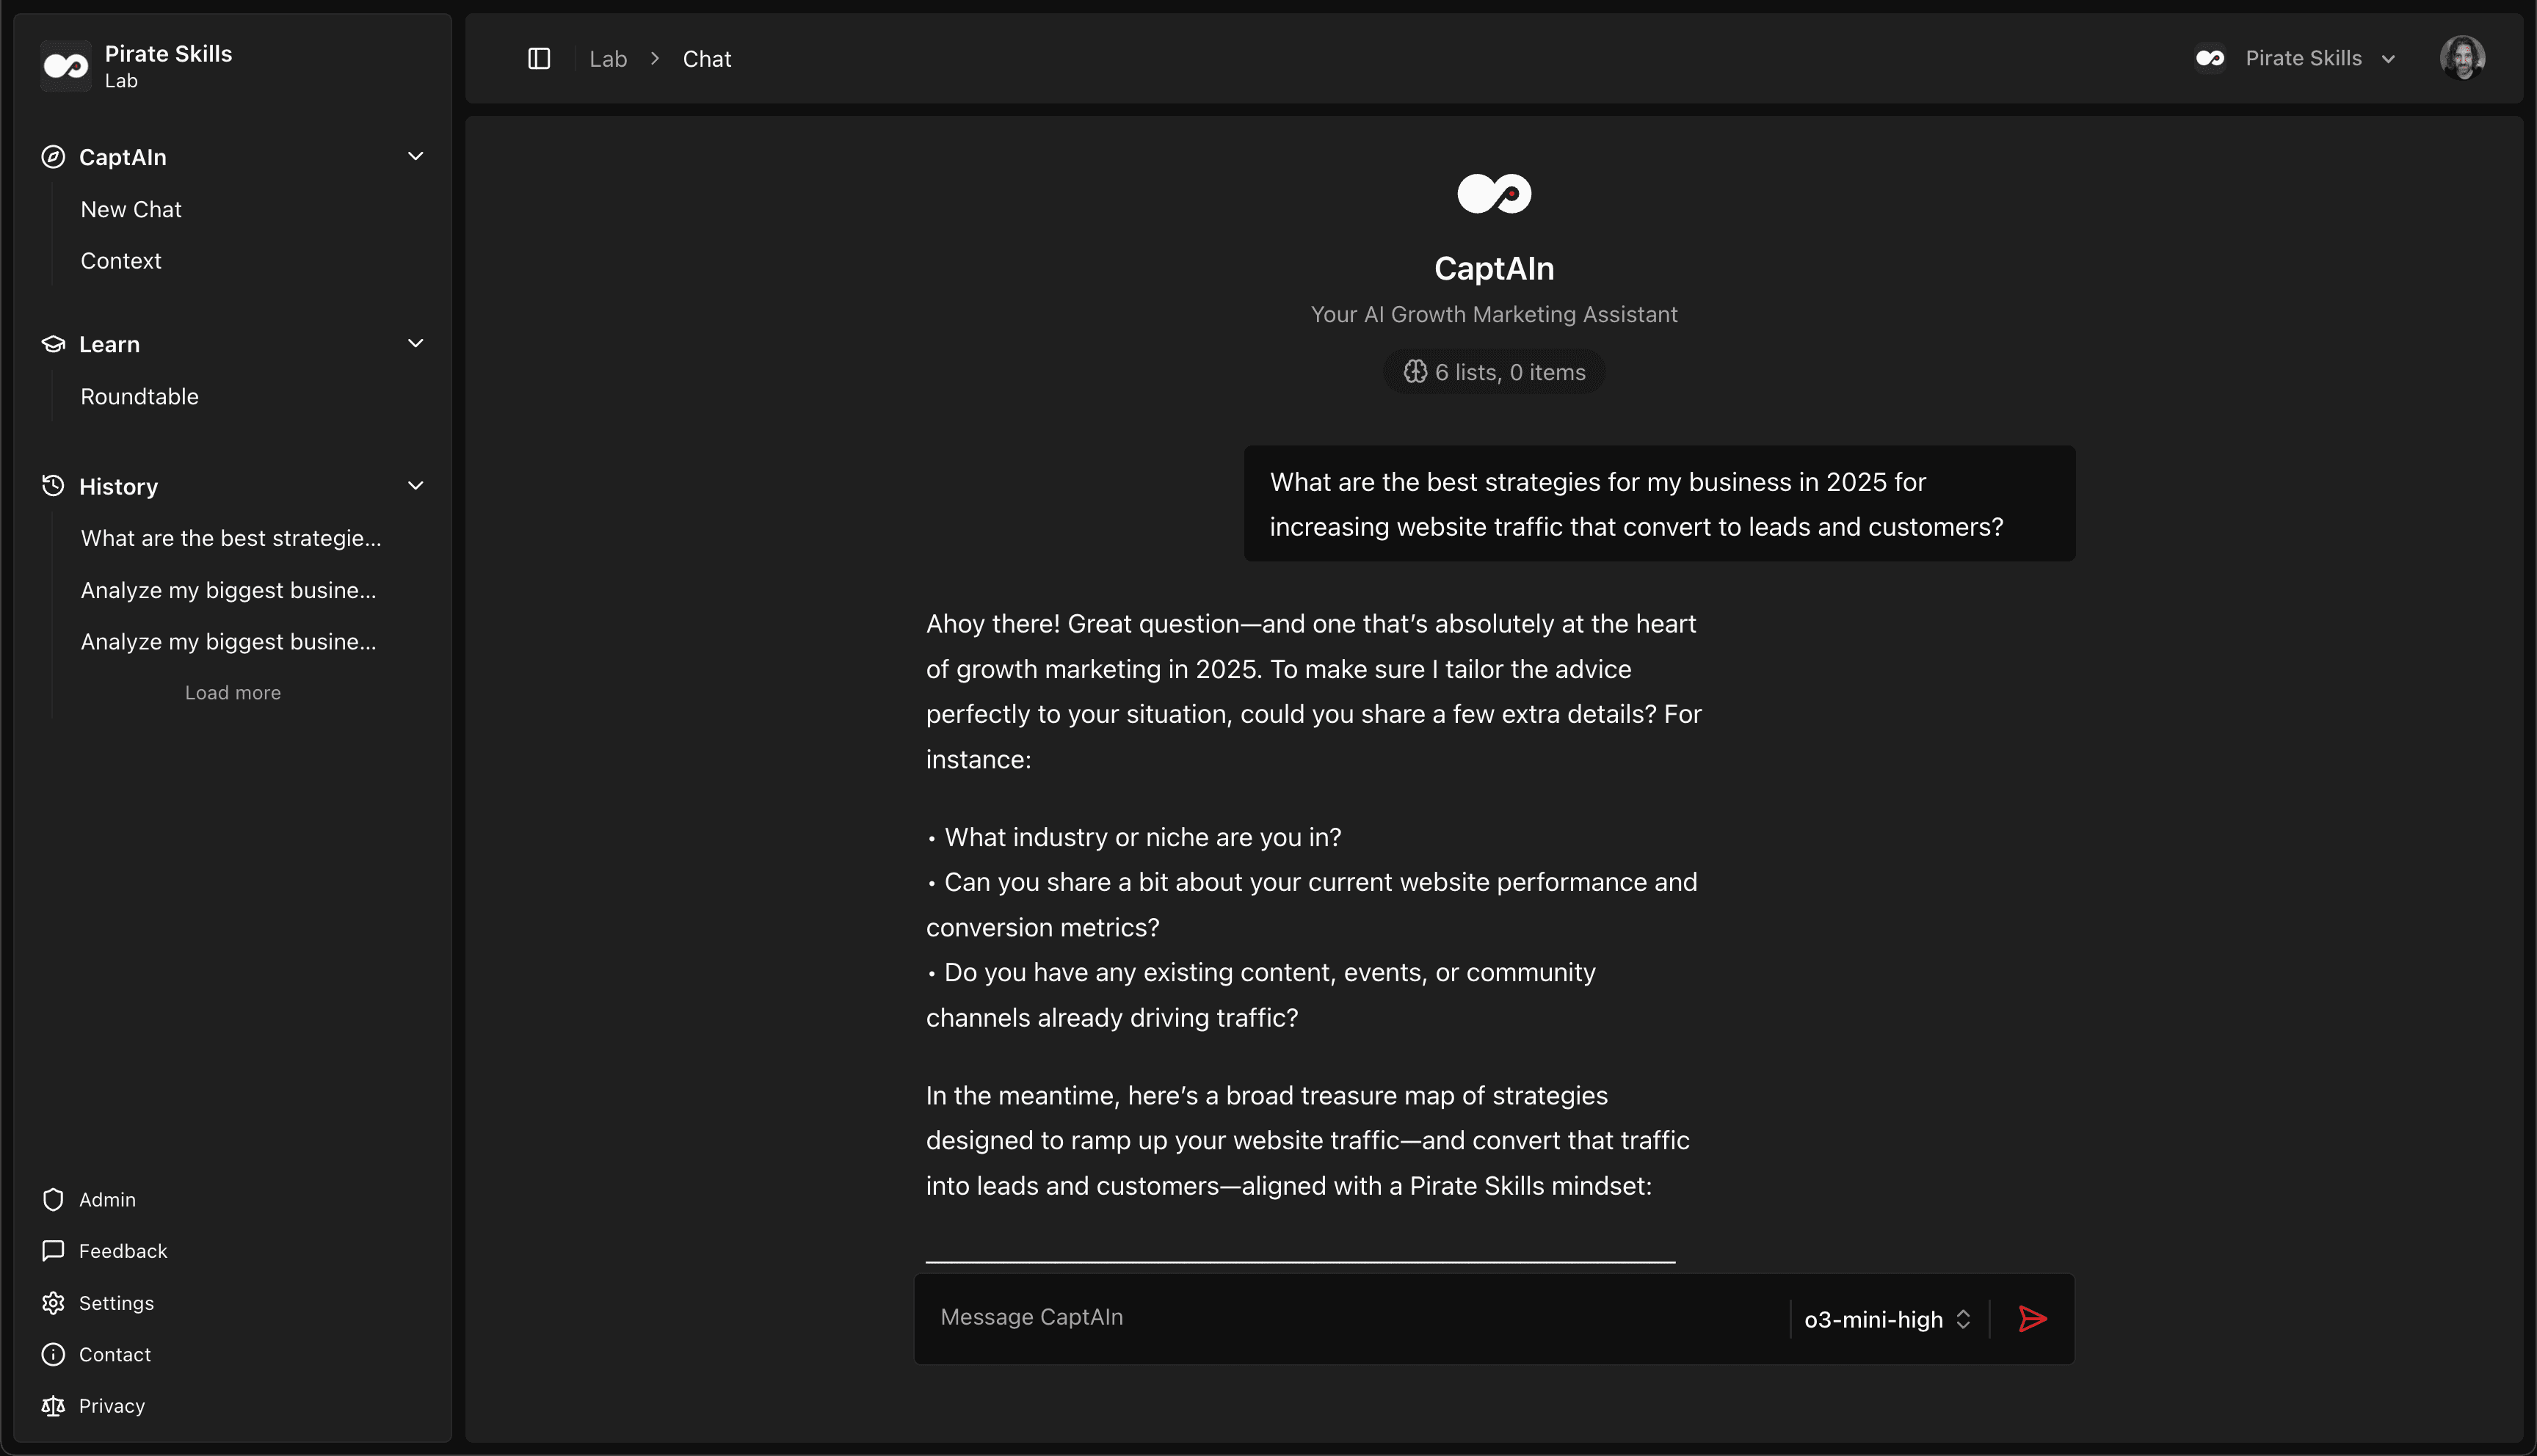Image resolution: width=2537 pixels, height=1456 pixels.
Task: Collapse the CaptAIn section
Action: 416,156
